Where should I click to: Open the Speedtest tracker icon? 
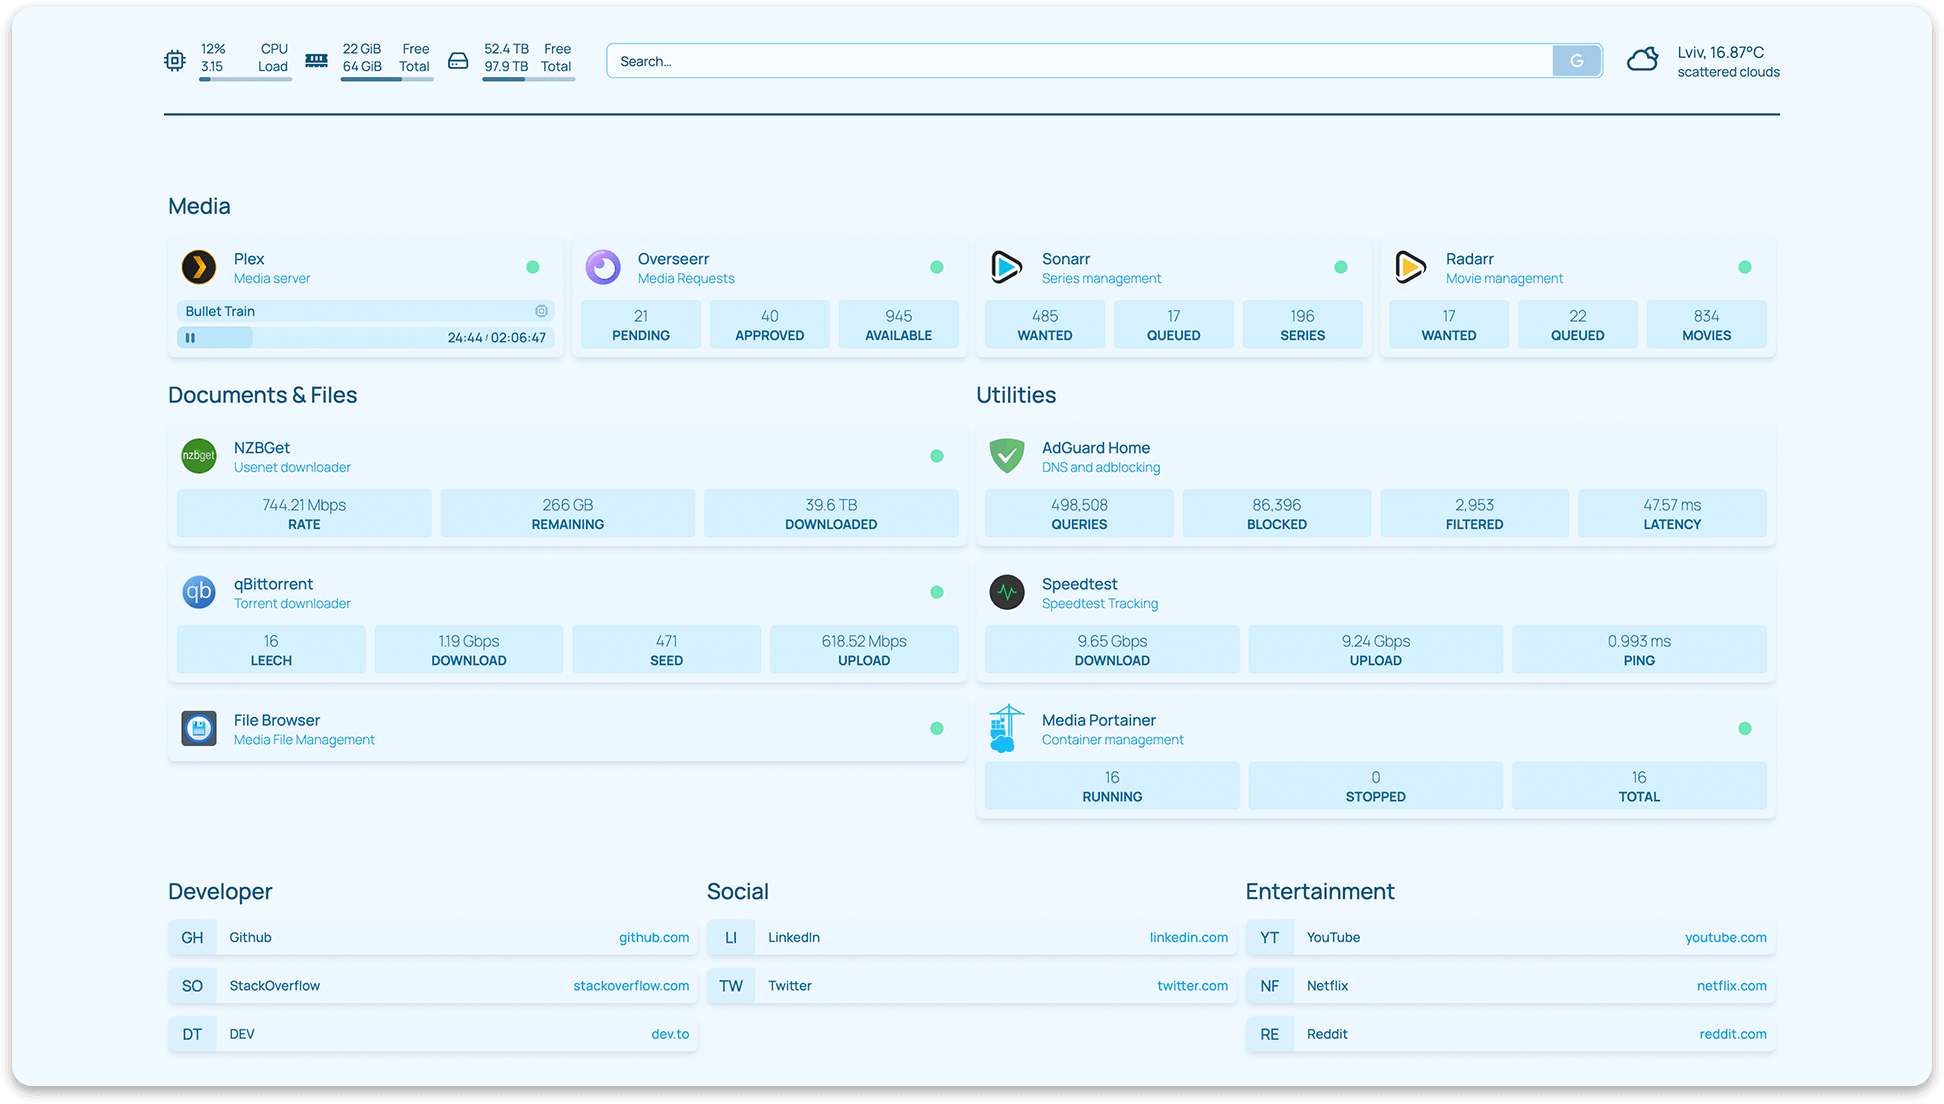(1007, 592)
